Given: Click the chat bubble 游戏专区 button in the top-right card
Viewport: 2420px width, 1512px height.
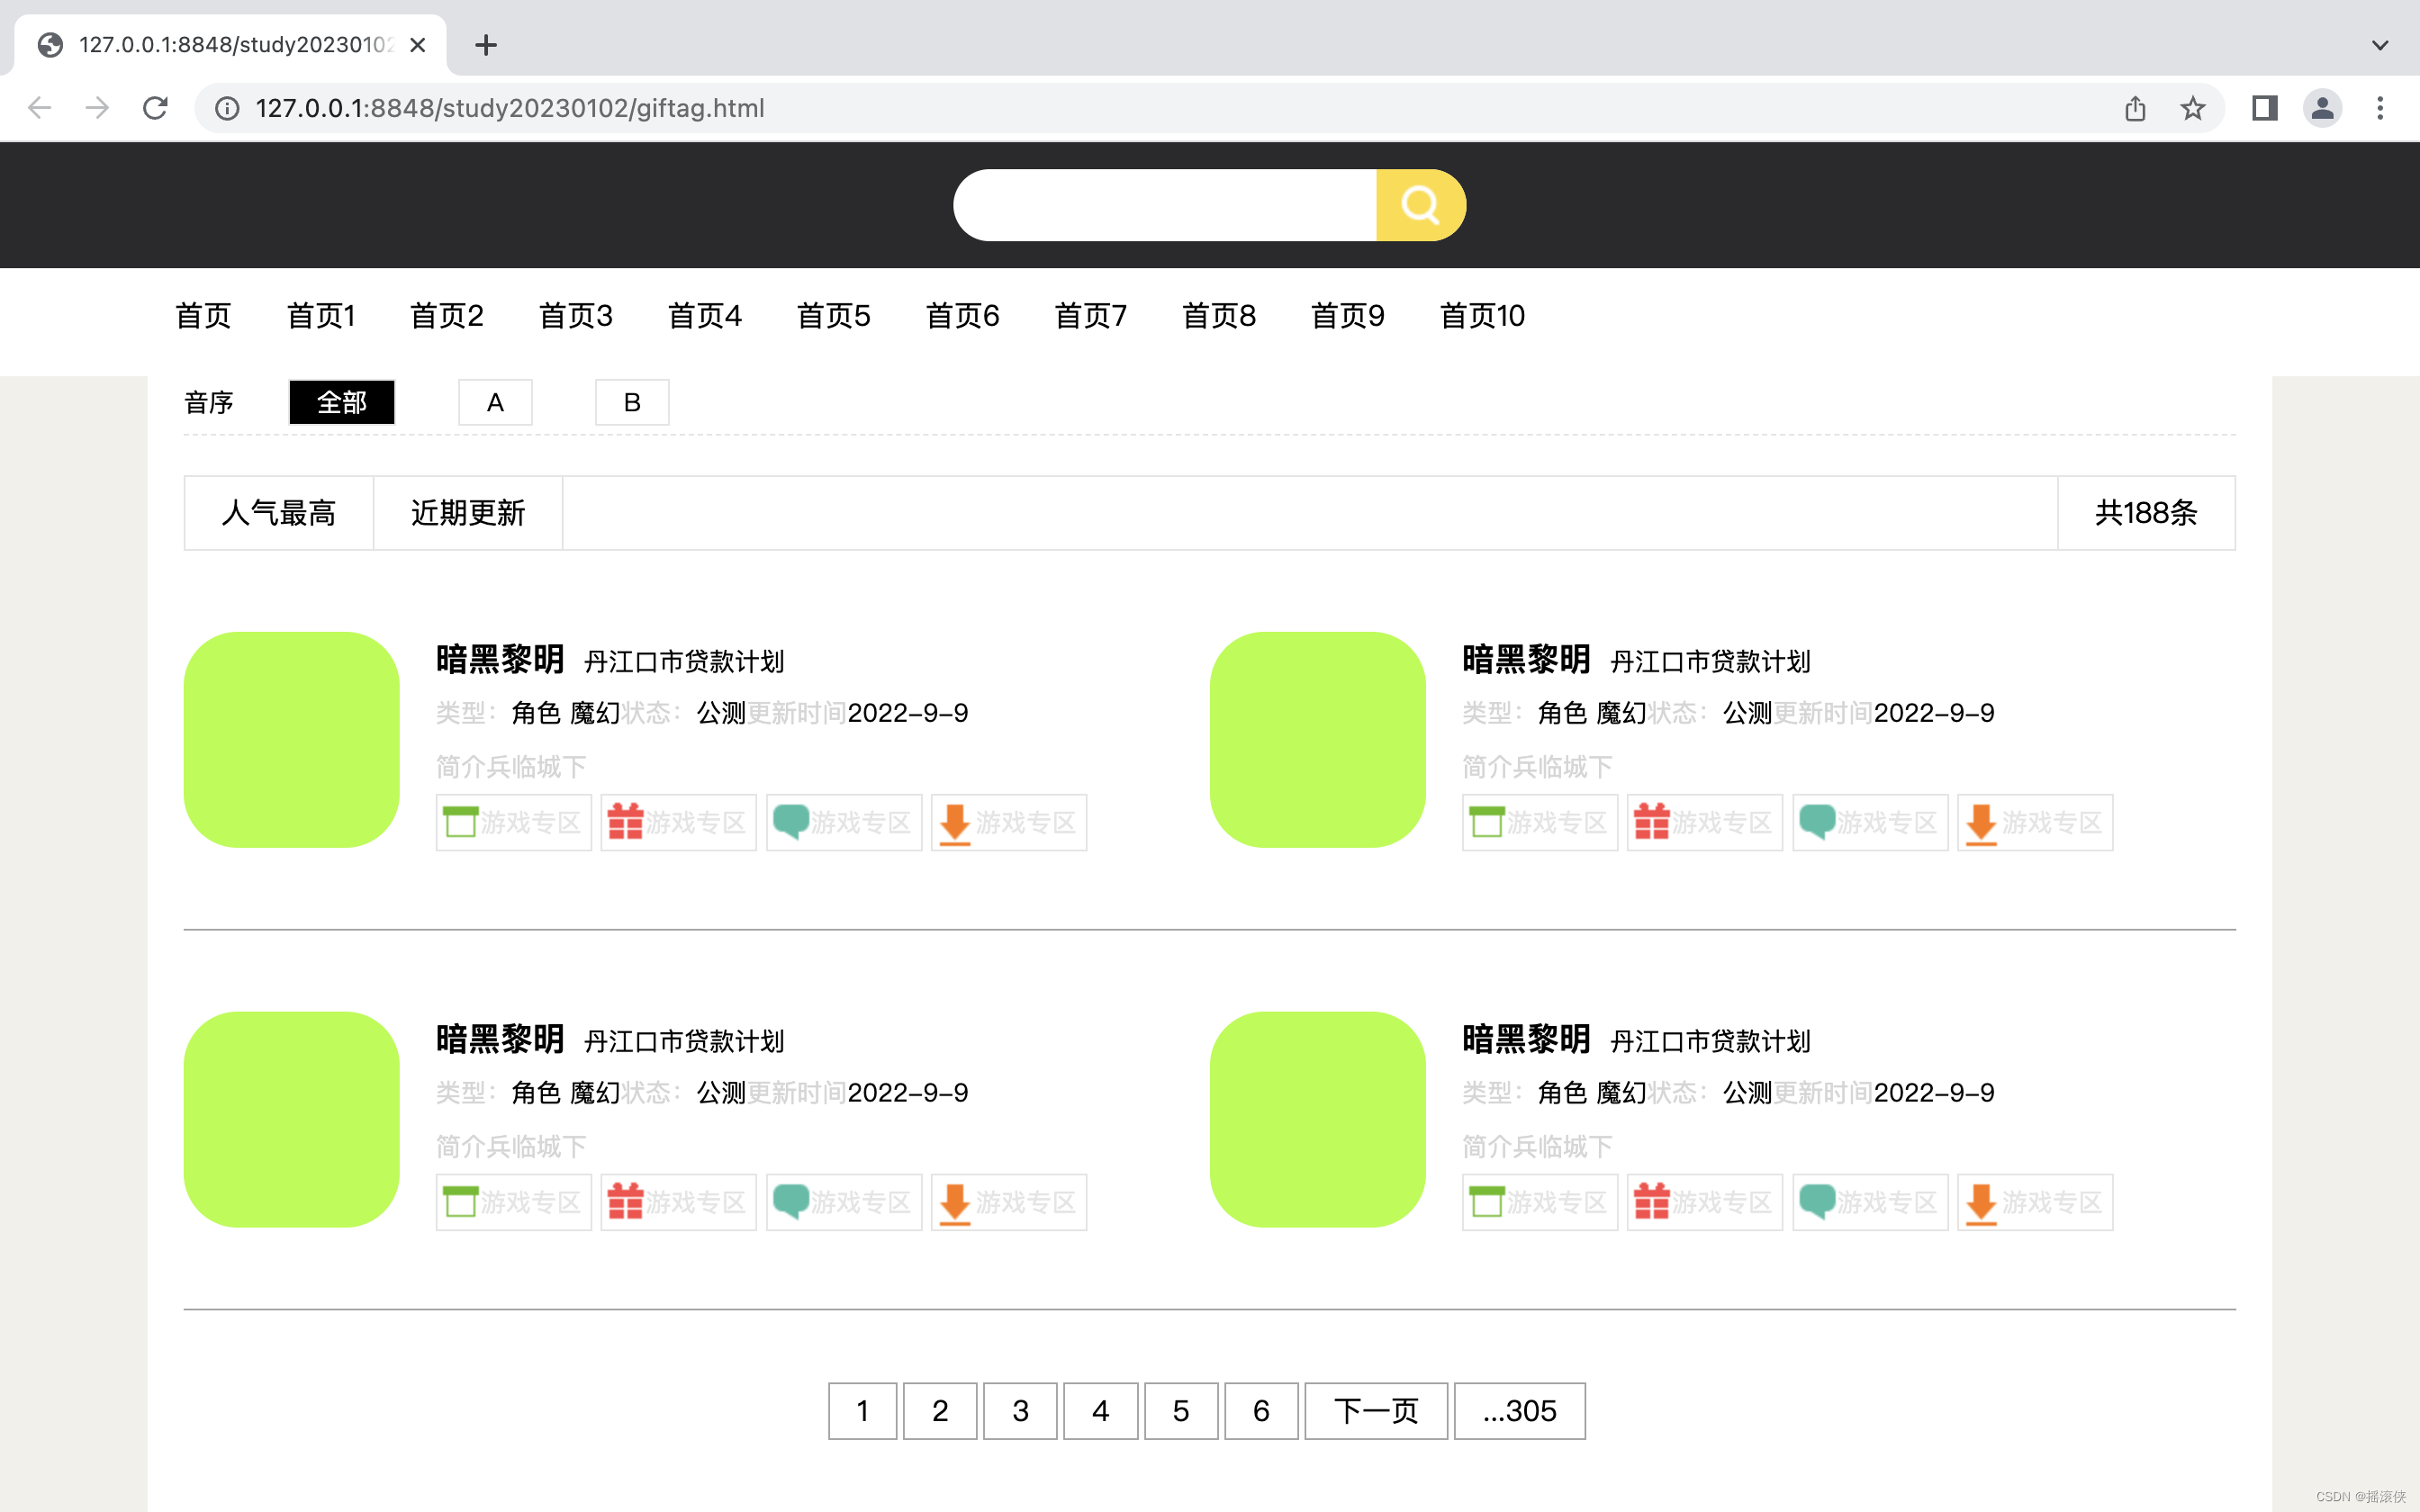Looking at the screenshot, I should [1870, 823].
